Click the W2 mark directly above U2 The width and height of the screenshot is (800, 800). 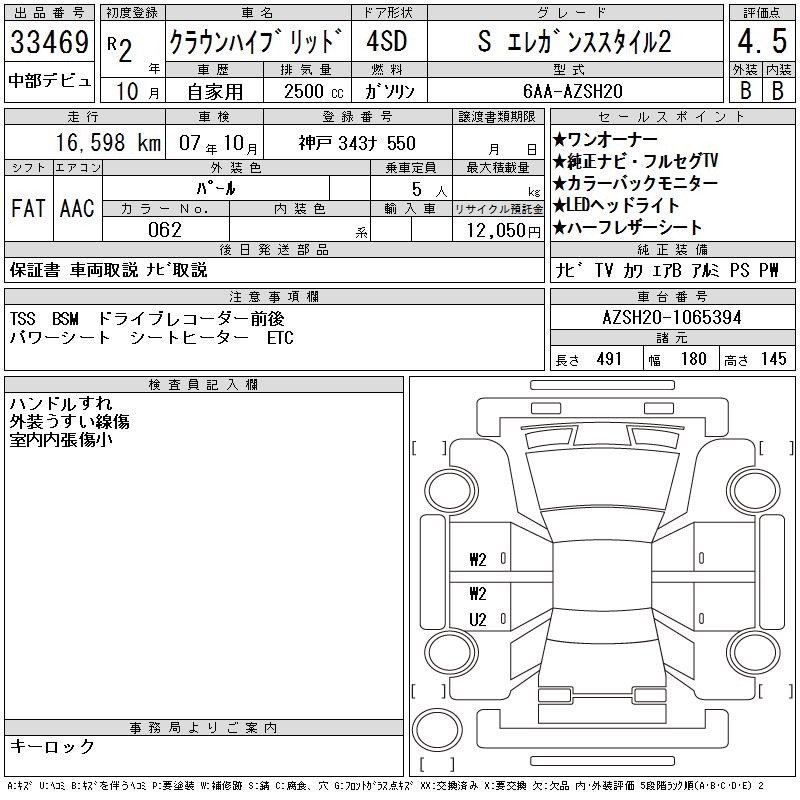click(x=478, y=593)
